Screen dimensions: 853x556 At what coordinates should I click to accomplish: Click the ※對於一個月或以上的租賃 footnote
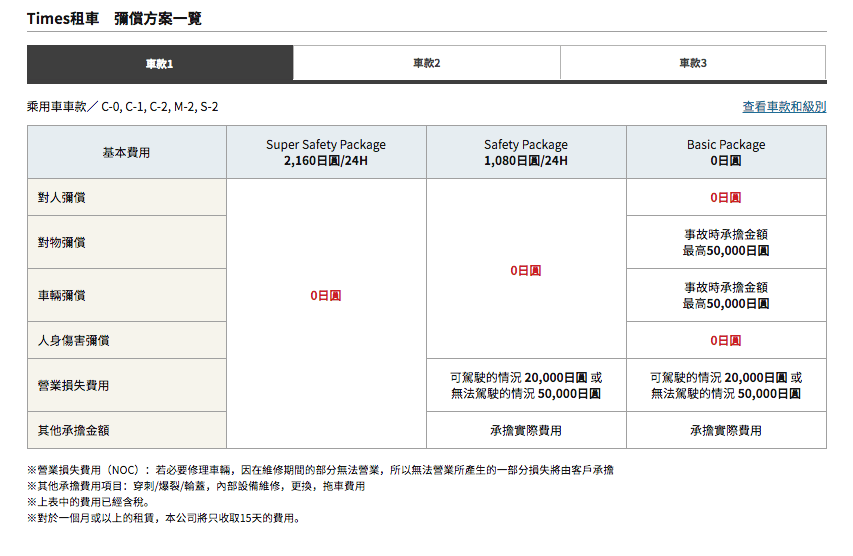coord(164,518)
